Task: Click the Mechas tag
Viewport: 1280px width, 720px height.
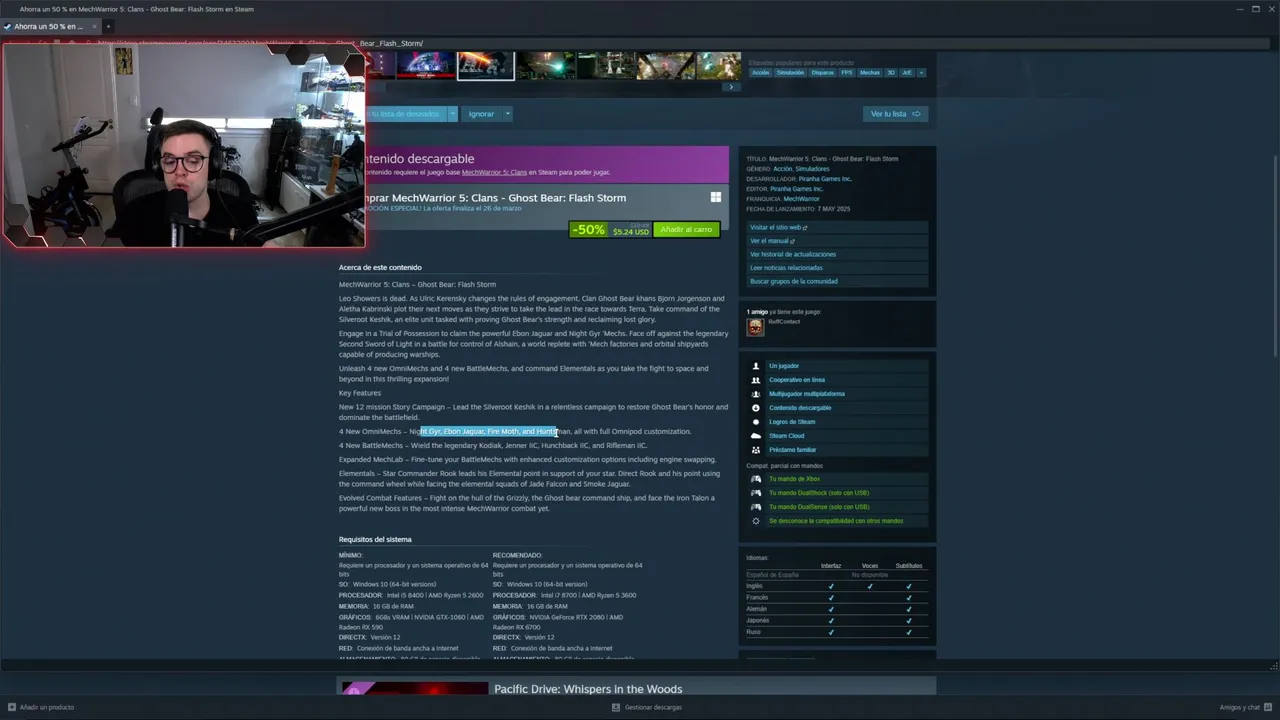Action: pos(870,72)
